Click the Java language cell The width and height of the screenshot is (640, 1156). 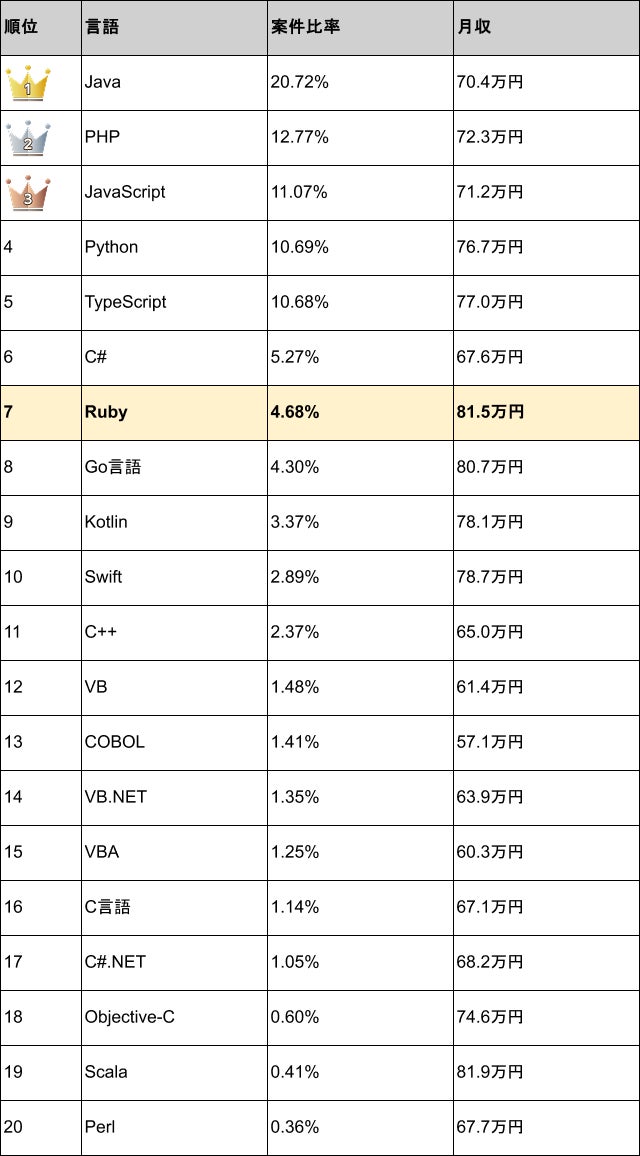103,82
